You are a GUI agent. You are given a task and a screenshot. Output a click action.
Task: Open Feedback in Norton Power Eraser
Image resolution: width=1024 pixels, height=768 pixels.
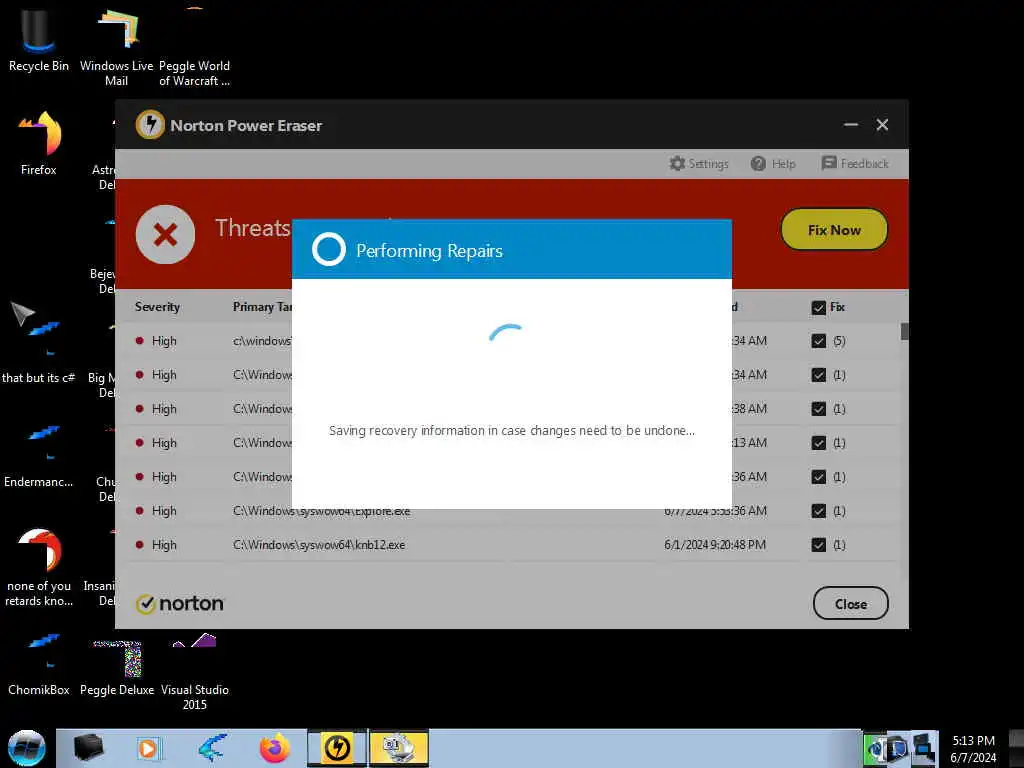pyautogui.click(x=855, y=163)
